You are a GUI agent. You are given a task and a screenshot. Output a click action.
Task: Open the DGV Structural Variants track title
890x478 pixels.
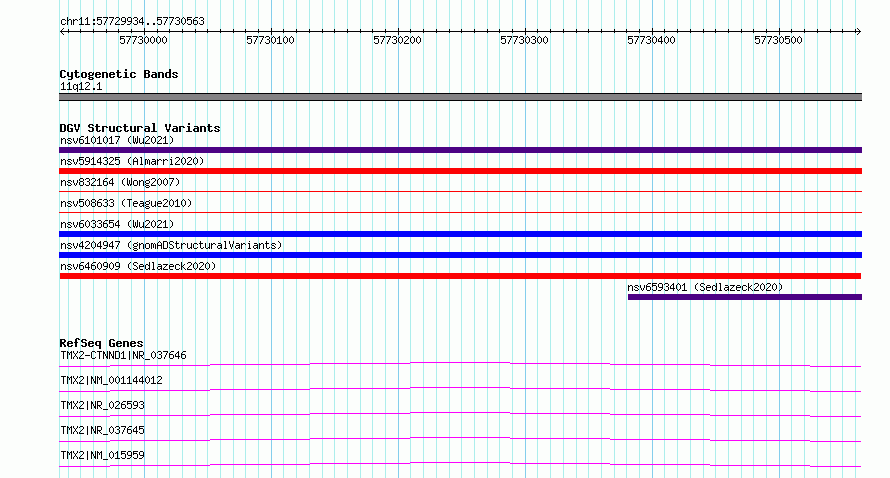click(140, 128)
